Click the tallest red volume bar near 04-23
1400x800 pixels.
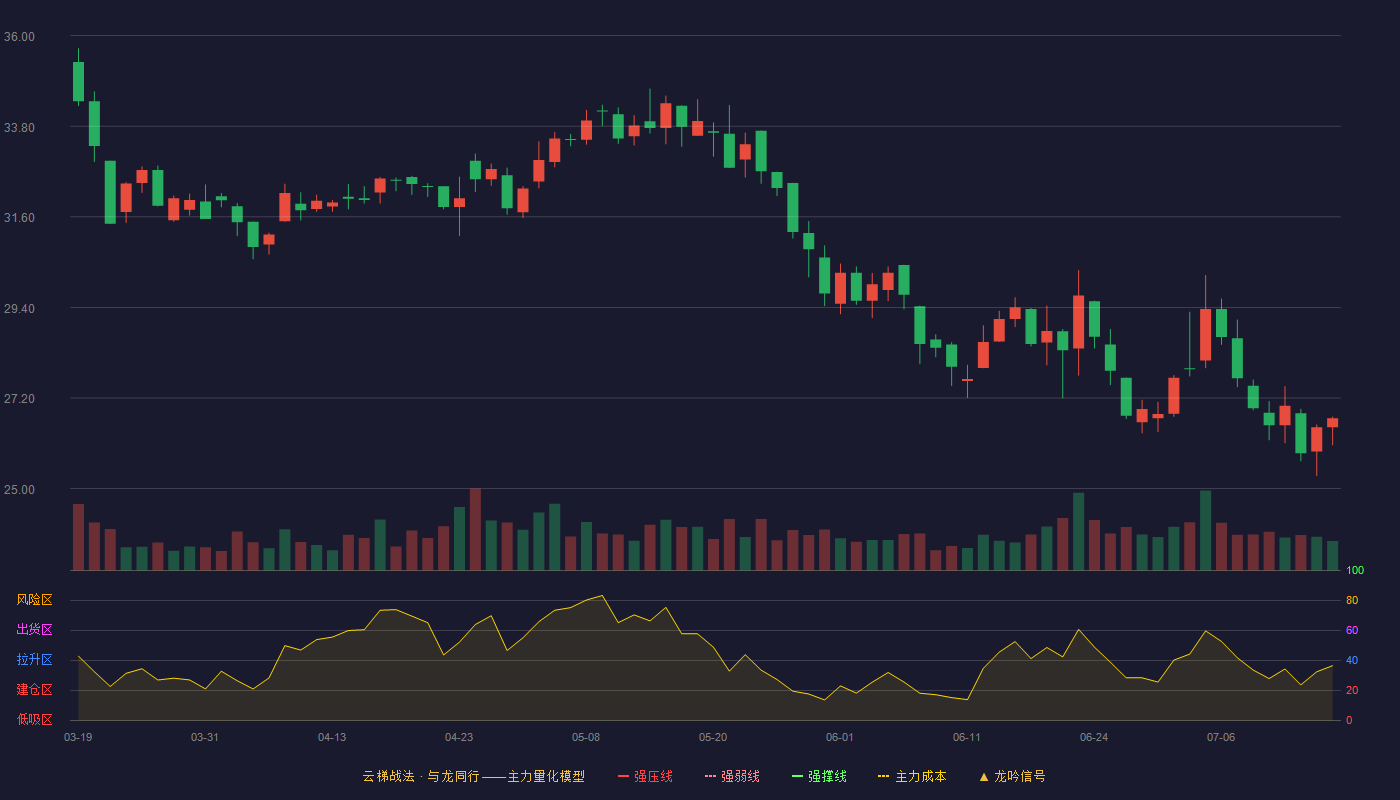pyautogui.click(x=475, y=529)
